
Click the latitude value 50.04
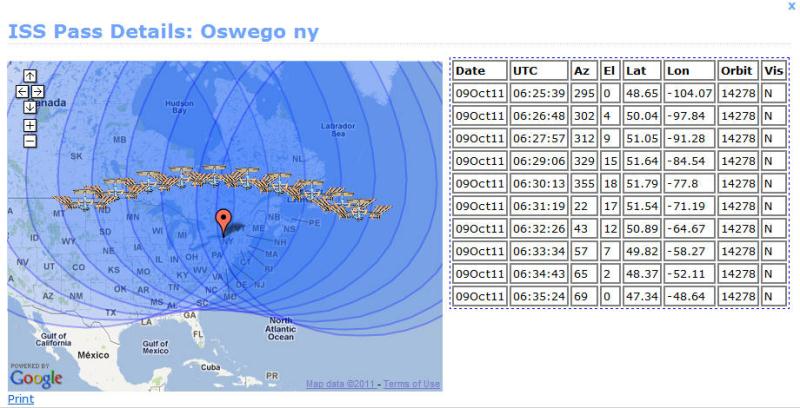[642, 116]
